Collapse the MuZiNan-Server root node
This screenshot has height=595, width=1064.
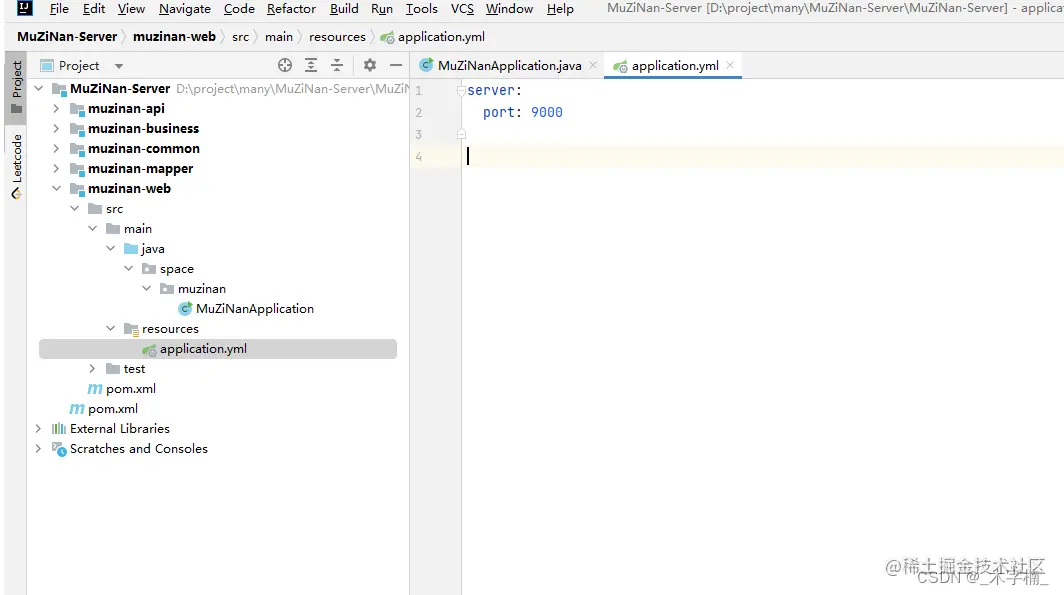39,88
